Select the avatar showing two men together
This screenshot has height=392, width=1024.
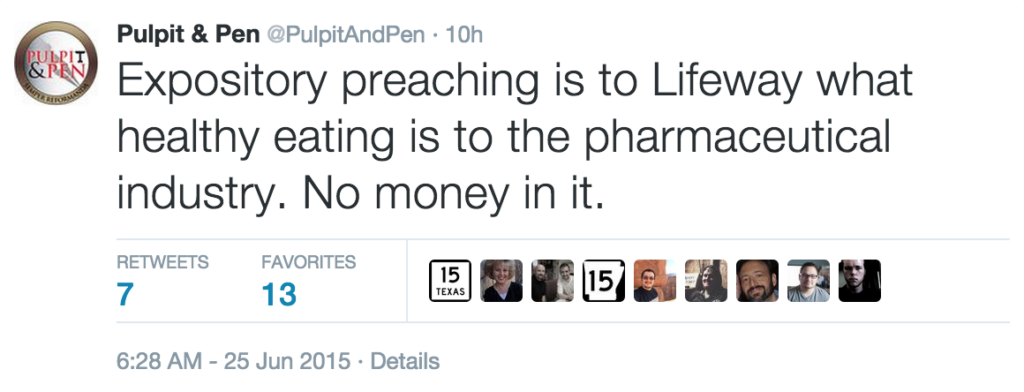pyautogui.click(x=552, y=281)
